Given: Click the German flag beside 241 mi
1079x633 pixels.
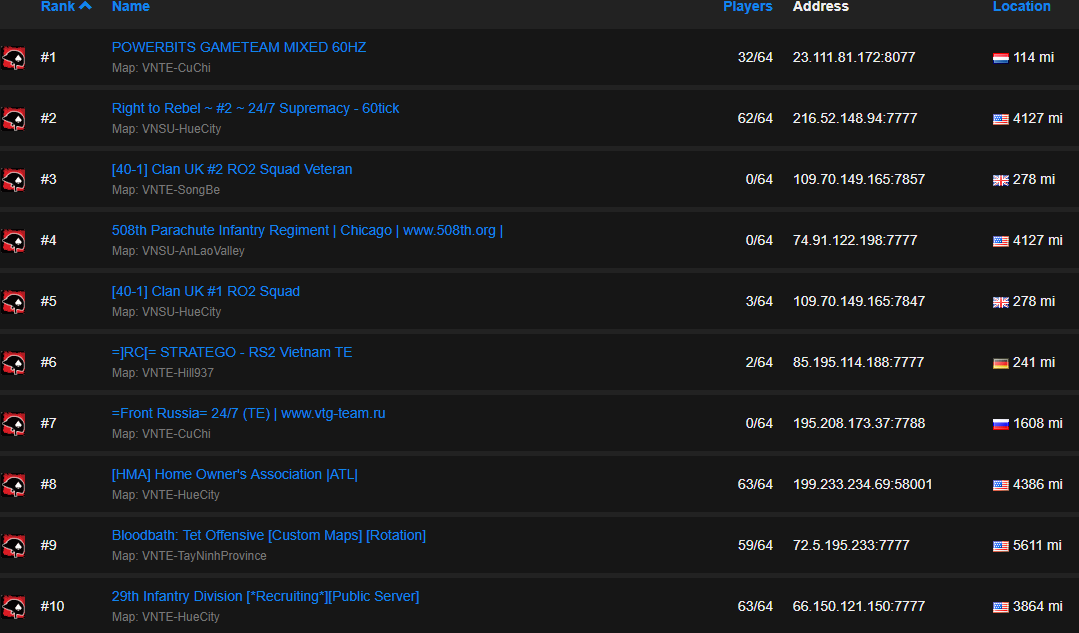Looking at the screenshot, I should click(x=1001, y=363).
